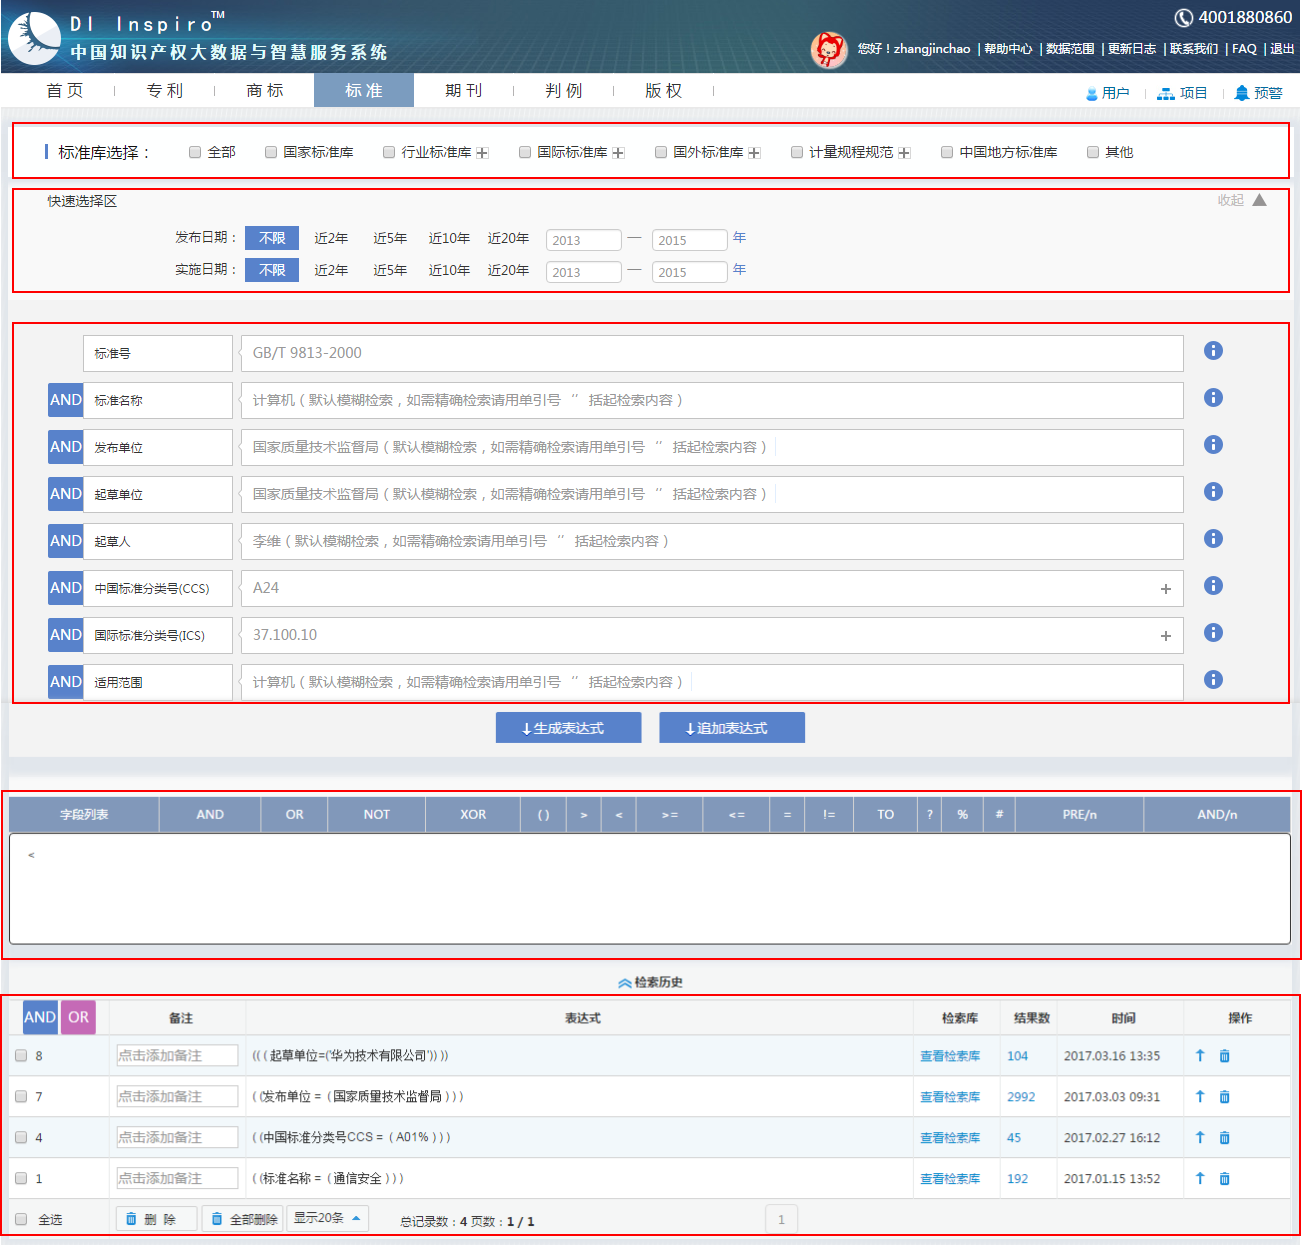Tick the 全部 standards library checkbox
1302x1245 pixels.
(195, 152)
